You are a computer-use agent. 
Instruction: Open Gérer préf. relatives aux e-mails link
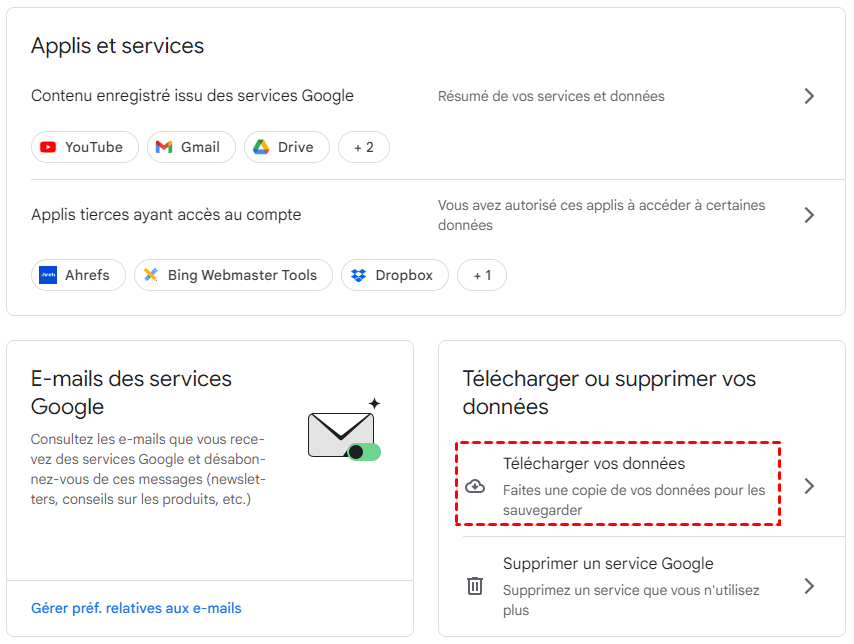[136, 608]
